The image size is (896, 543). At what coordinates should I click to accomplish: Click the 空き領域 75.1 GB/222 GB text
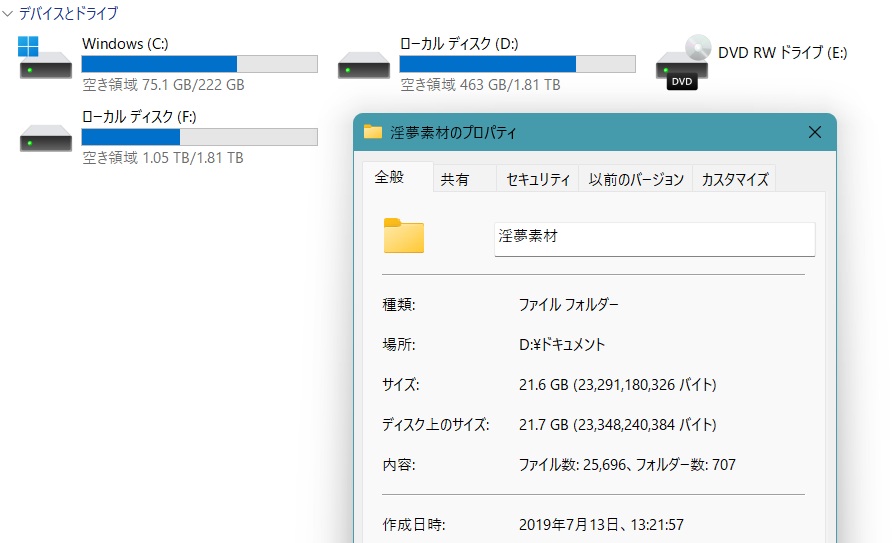point(163,85)
